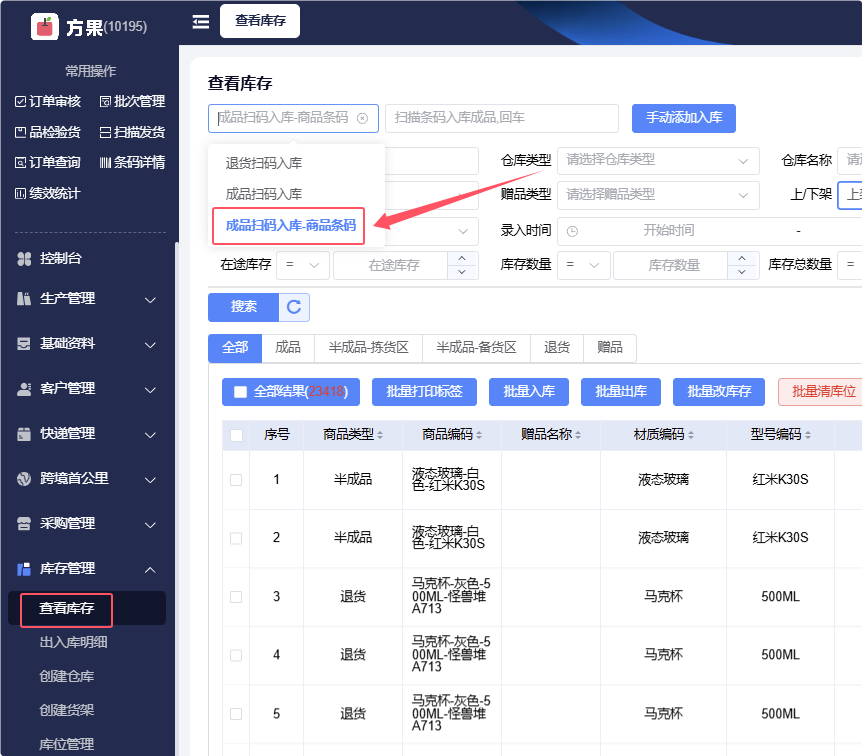The width and height of the screenshot is (862, 756).
Task: Open 绩效统计 shortcut
Action: click(48, 193)
